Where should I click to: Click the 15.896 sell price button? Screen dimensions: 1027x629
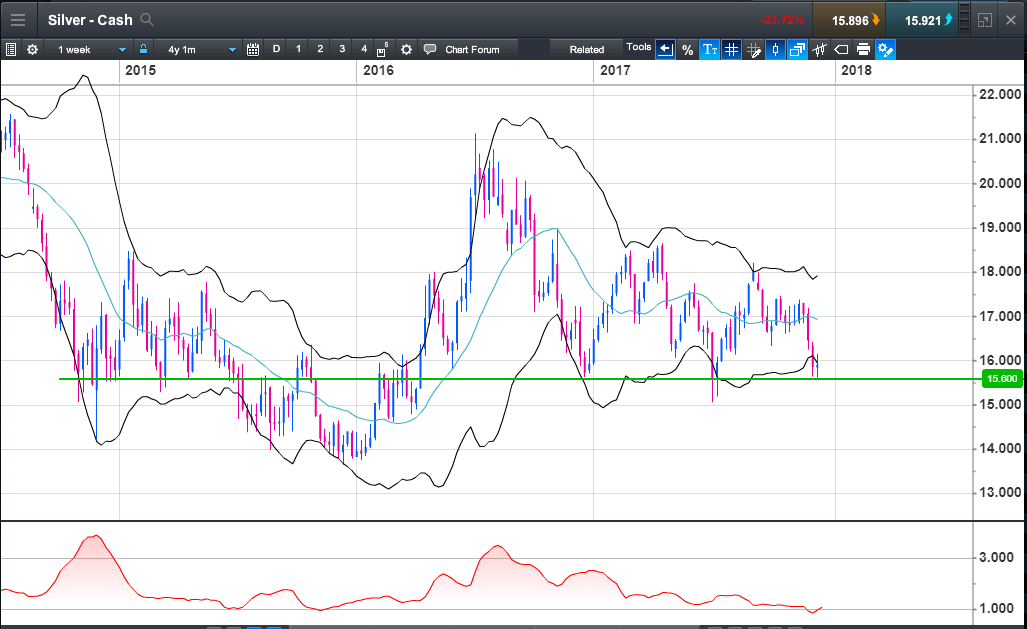pyautogui.click(x=850, y=20)
